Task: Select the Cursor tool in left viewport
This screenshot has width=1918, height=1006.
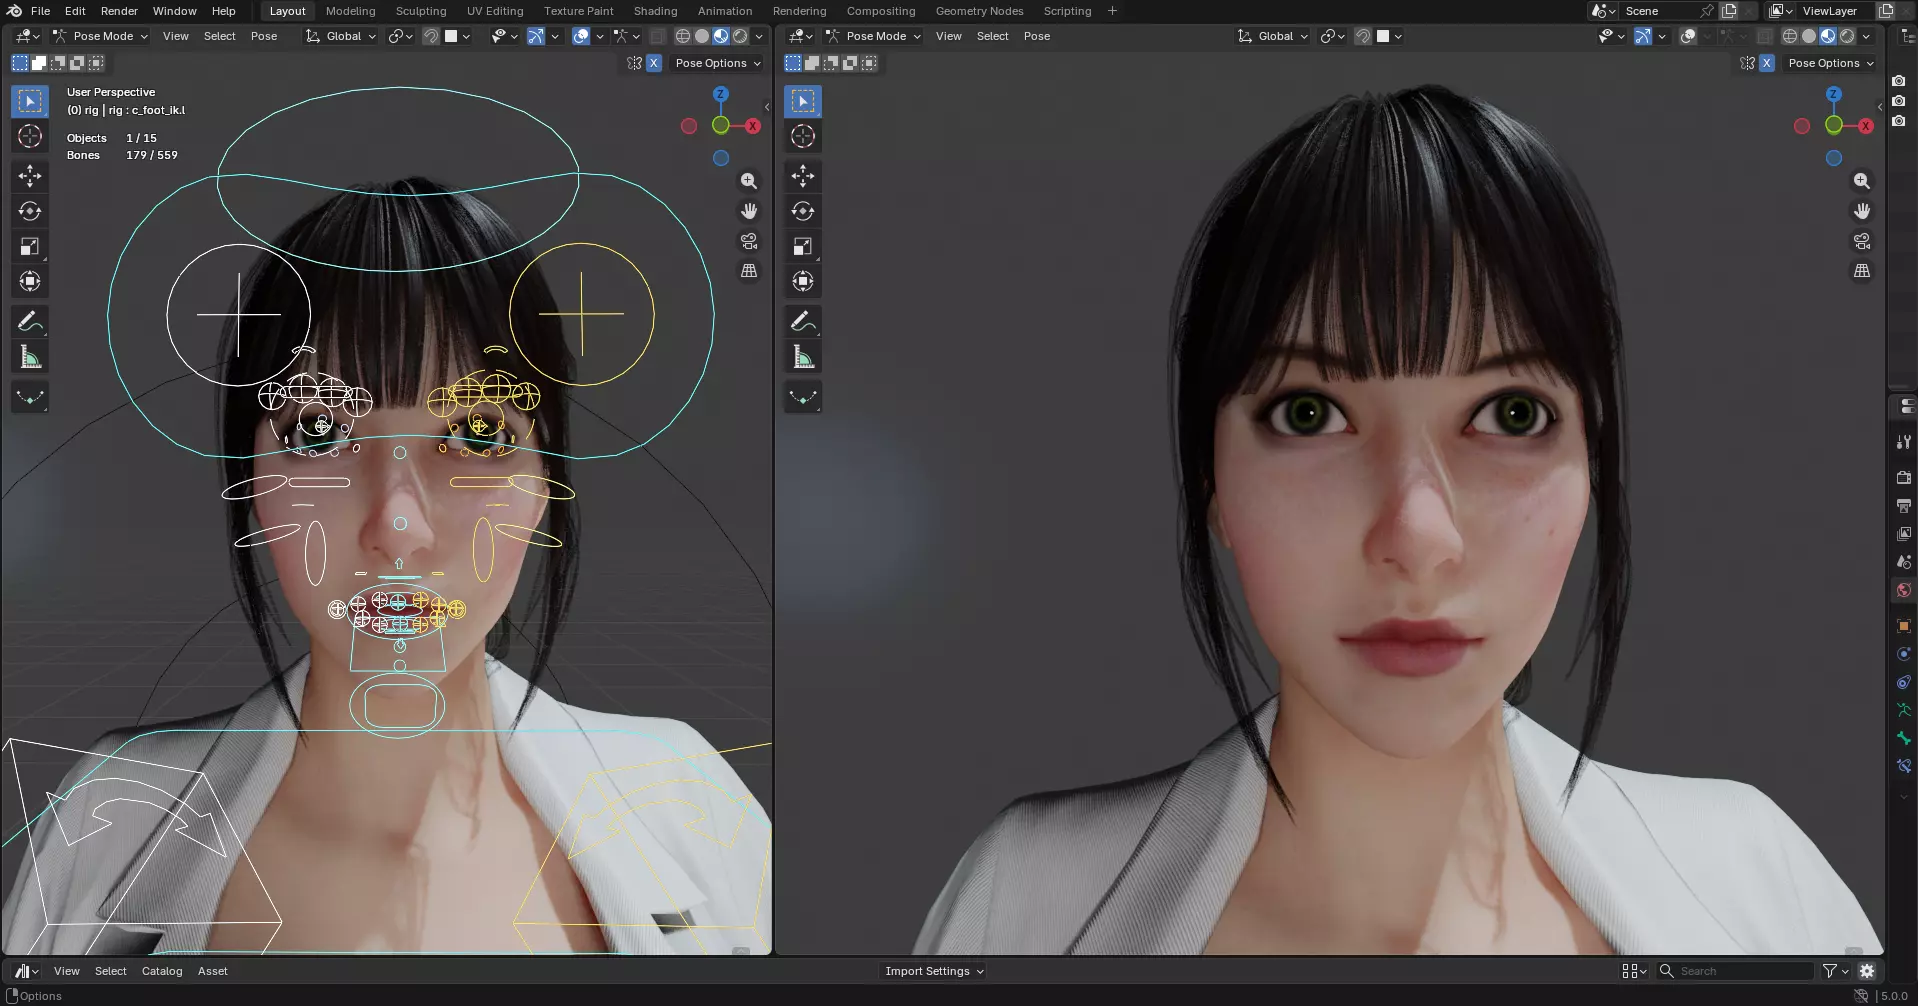Action: click(30, 136)
